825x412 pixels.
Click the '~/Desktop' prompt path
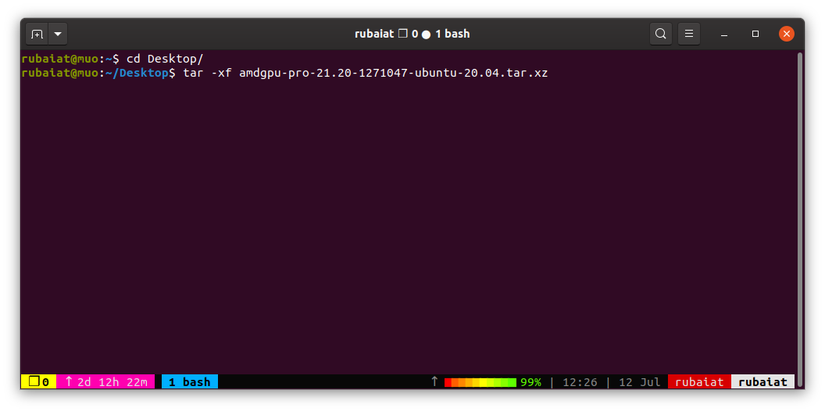click(x=137, y=73)
